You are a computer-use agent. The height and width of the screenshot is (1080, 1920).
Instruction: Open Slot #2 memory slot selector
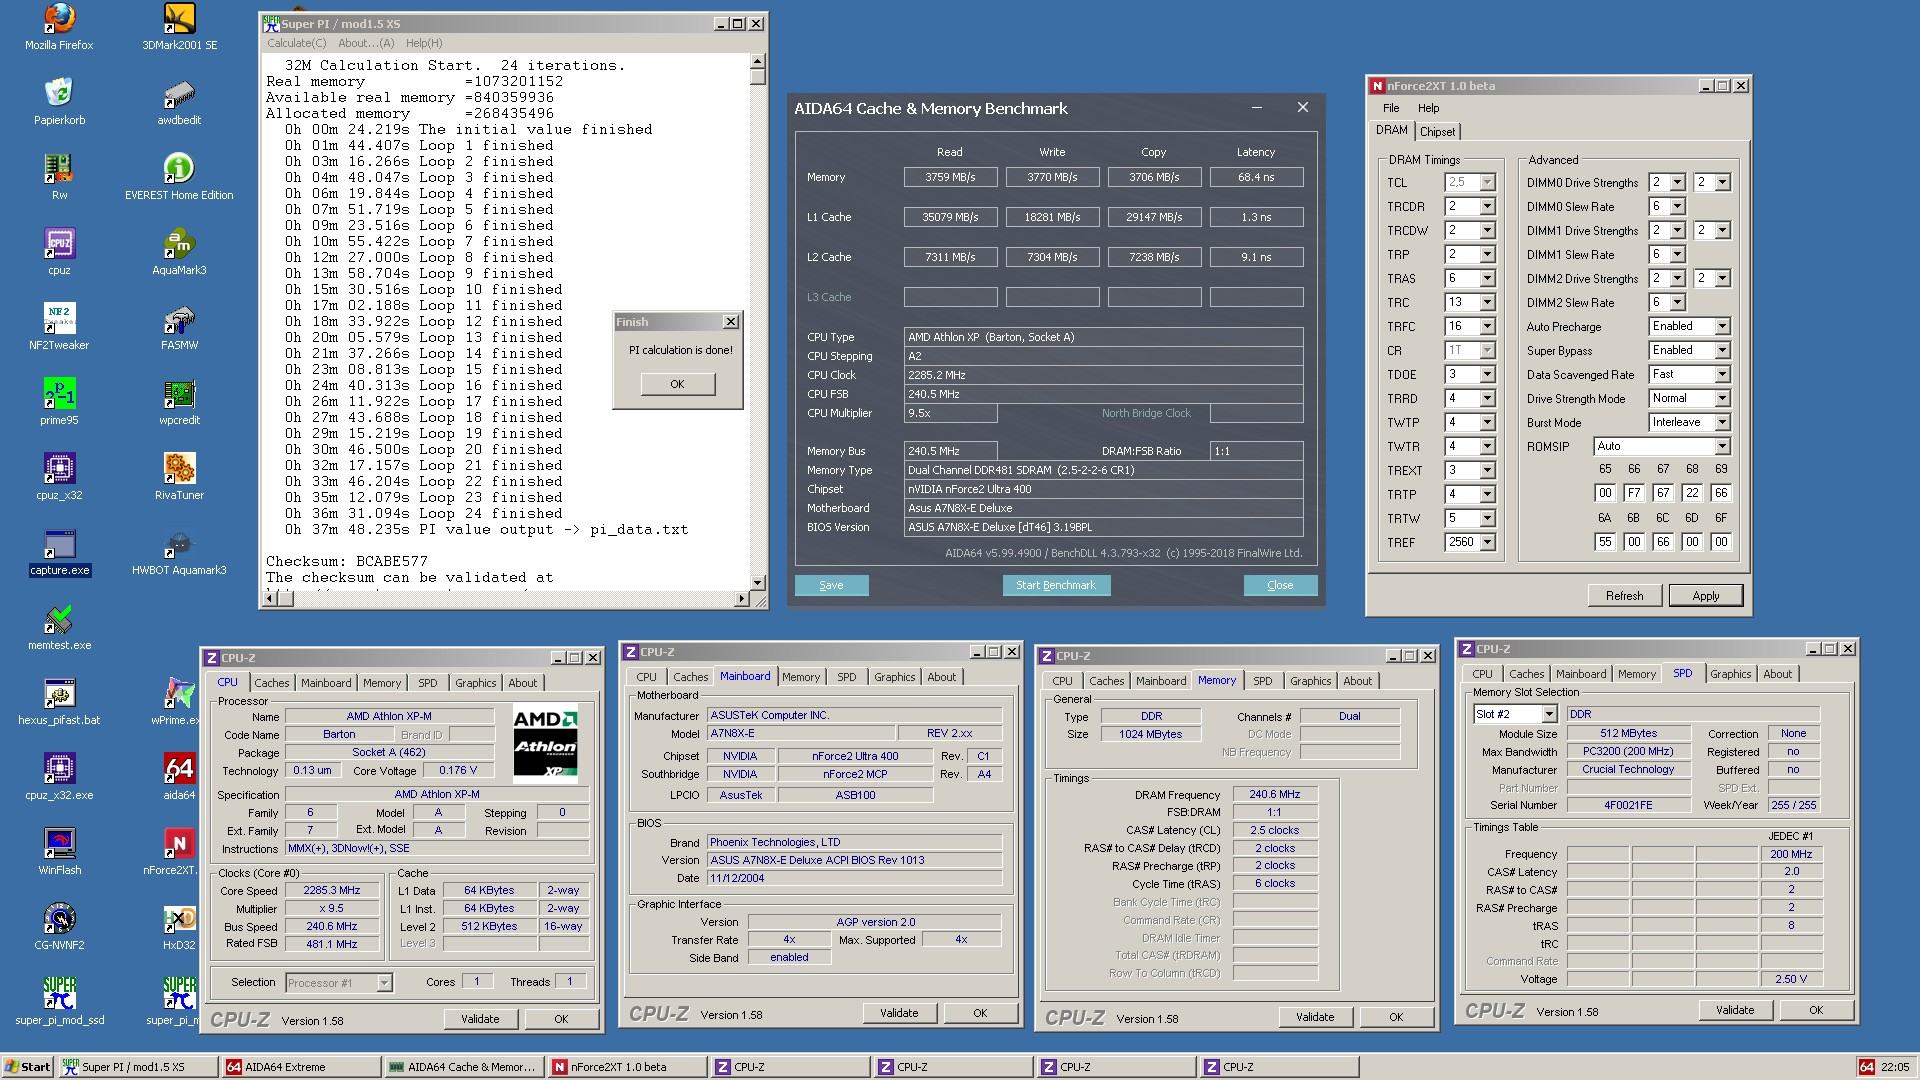[1515, 714]
